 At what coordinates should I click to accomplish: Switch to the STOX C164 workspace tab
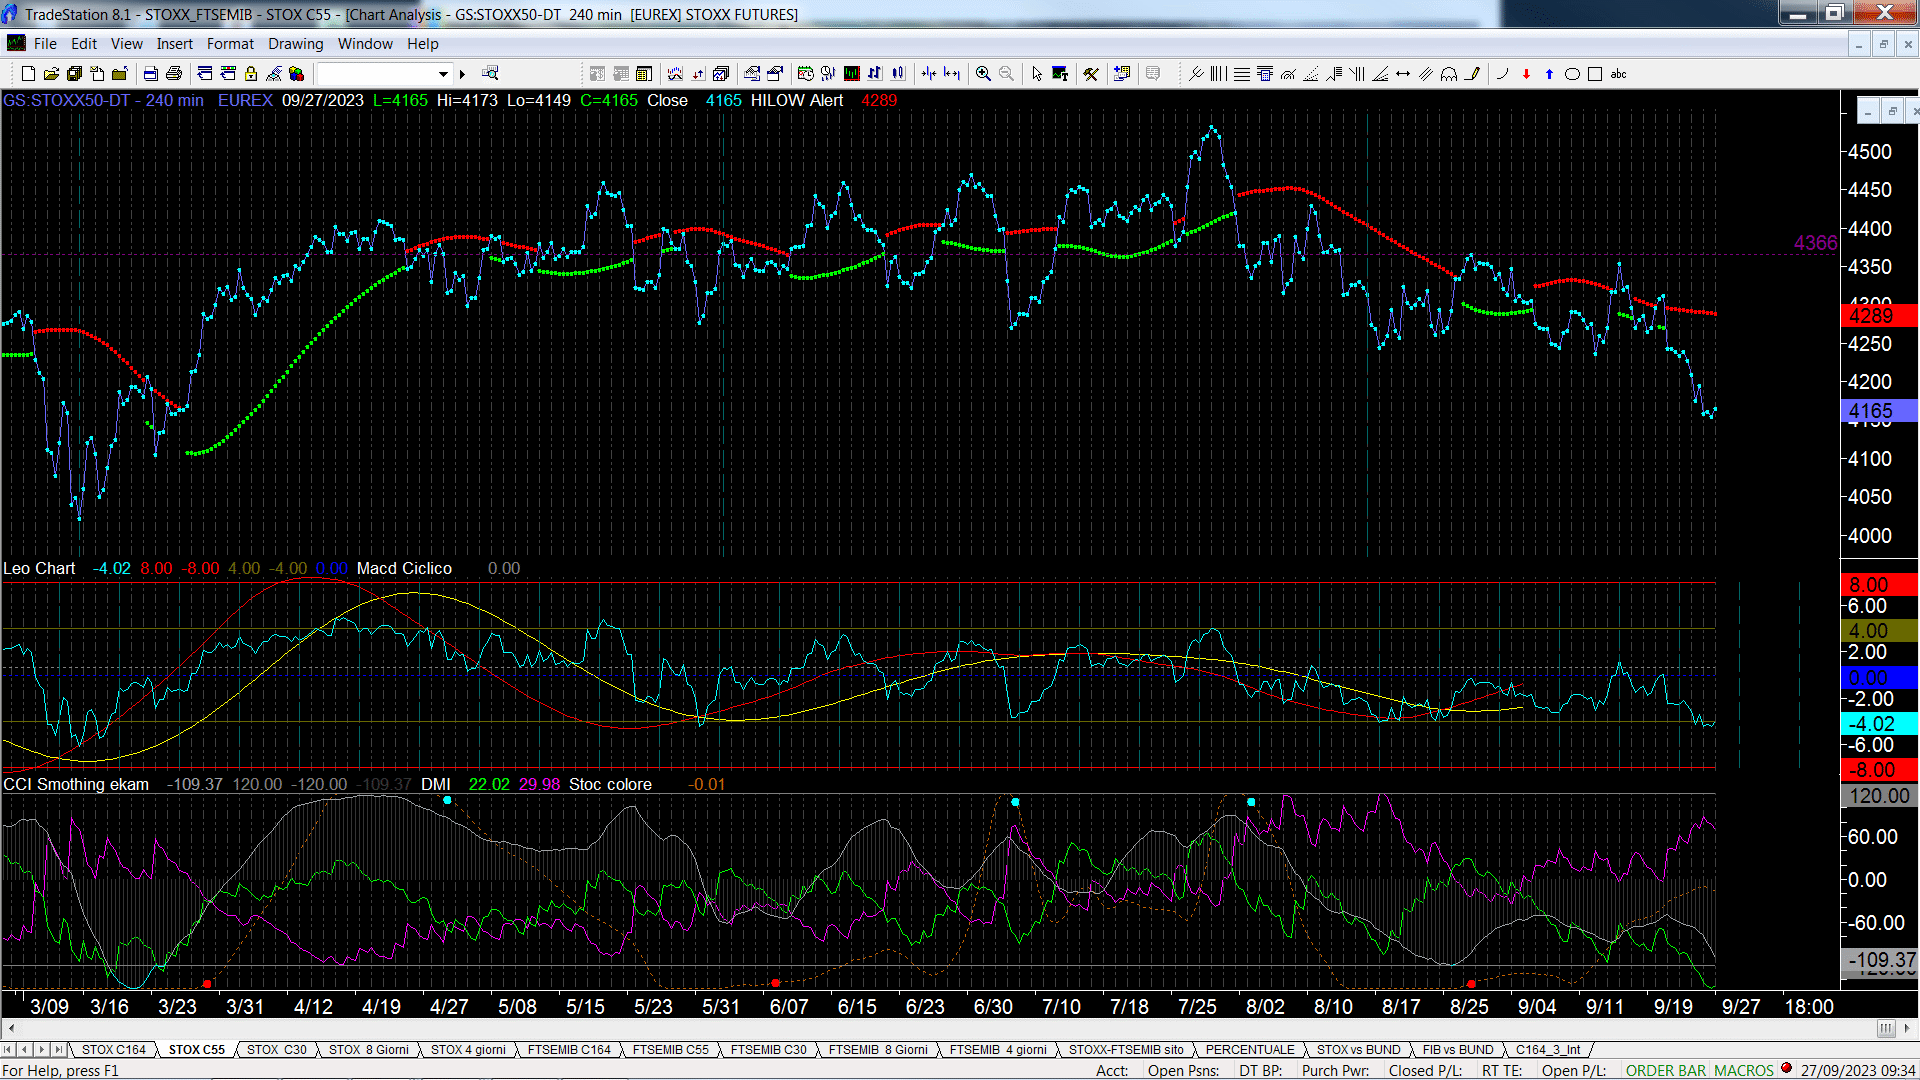tap(113, 1050)
